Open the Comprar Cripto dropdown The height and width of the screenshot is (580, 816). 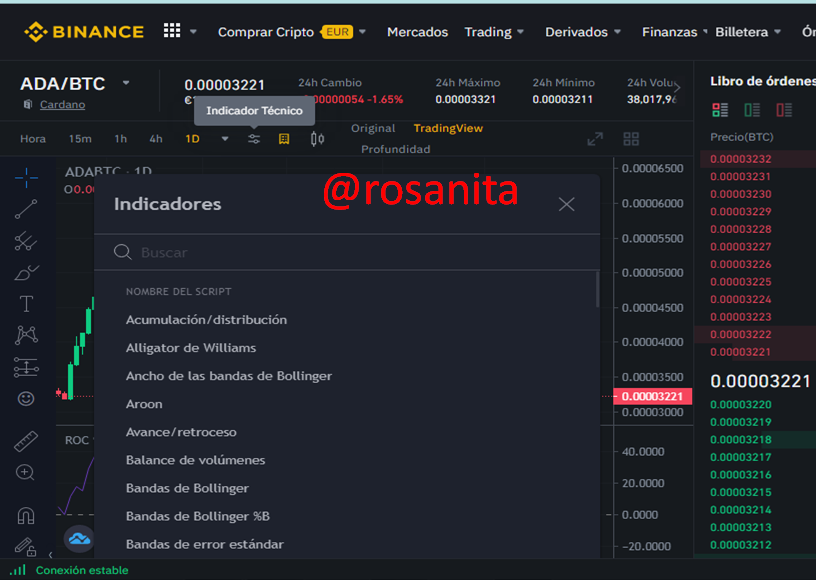pos(291,32)
